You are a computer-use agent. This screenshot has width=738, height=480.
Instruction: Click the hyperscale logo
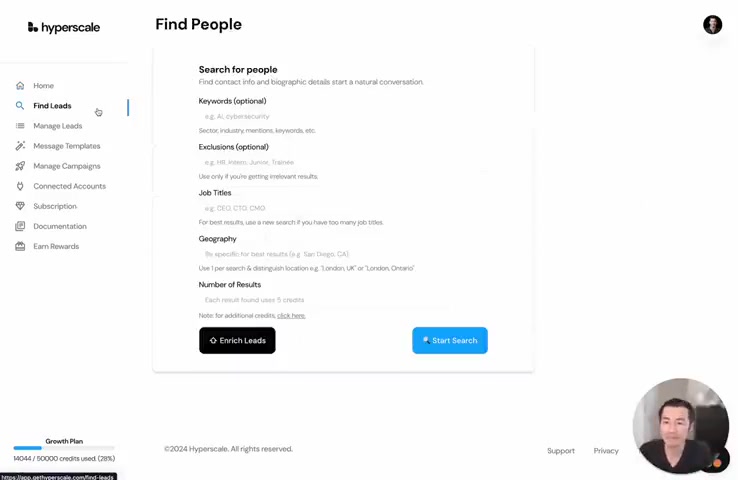point(64,27)
